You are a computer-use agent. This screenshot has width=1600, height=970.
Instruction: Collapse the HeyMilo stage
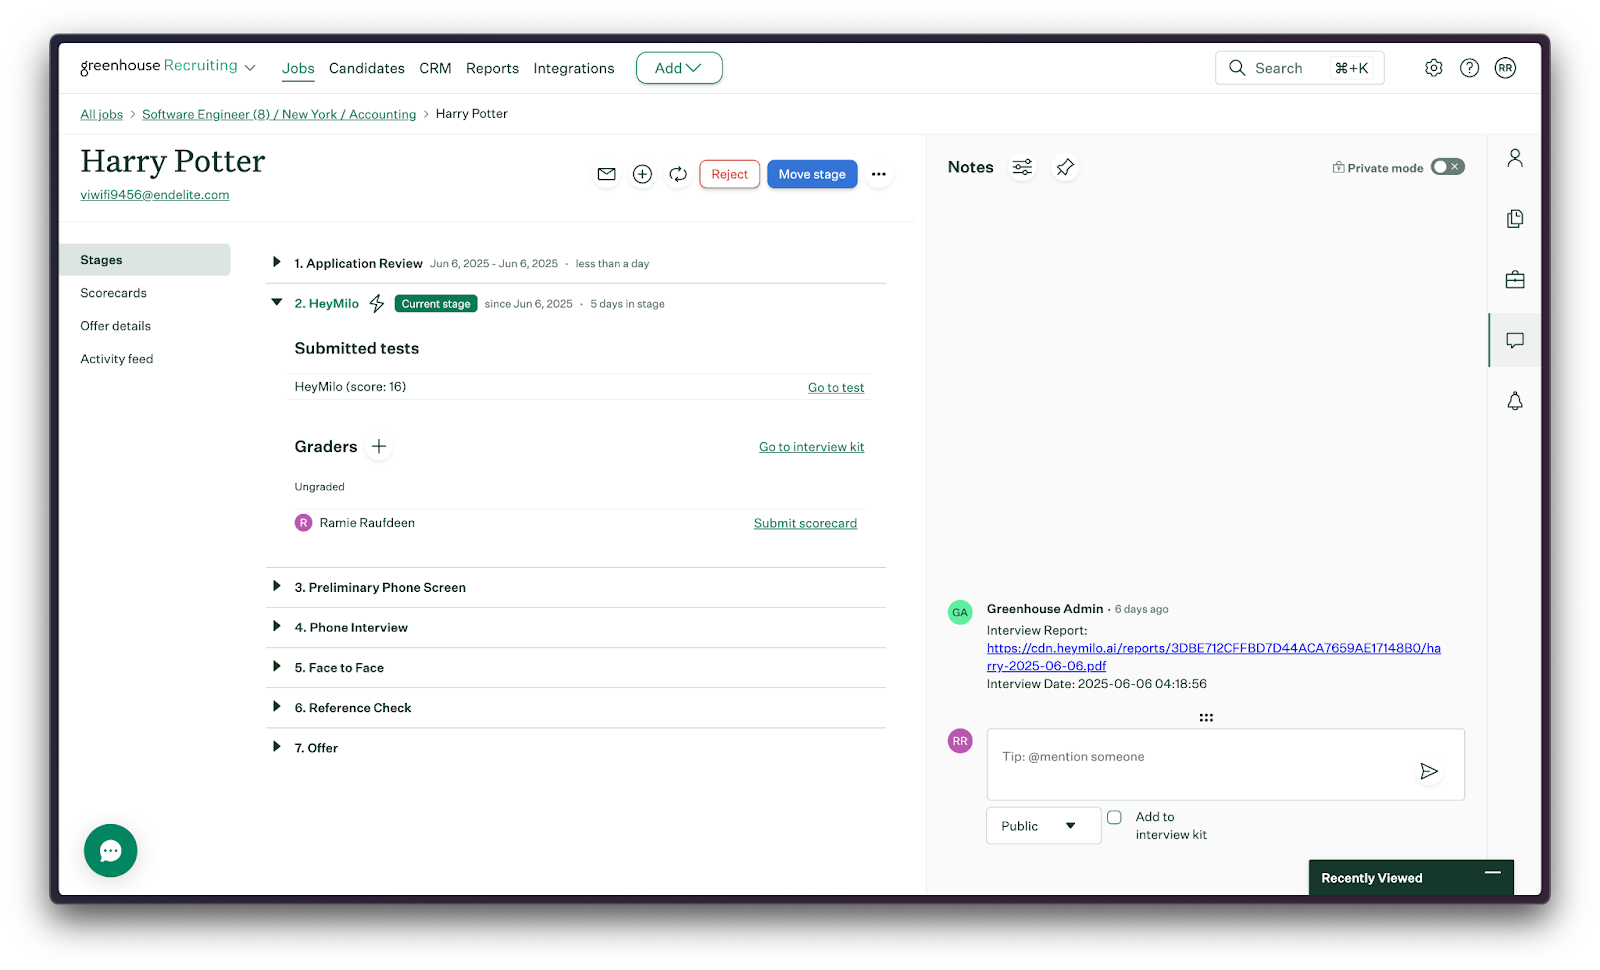pos(277,302)
